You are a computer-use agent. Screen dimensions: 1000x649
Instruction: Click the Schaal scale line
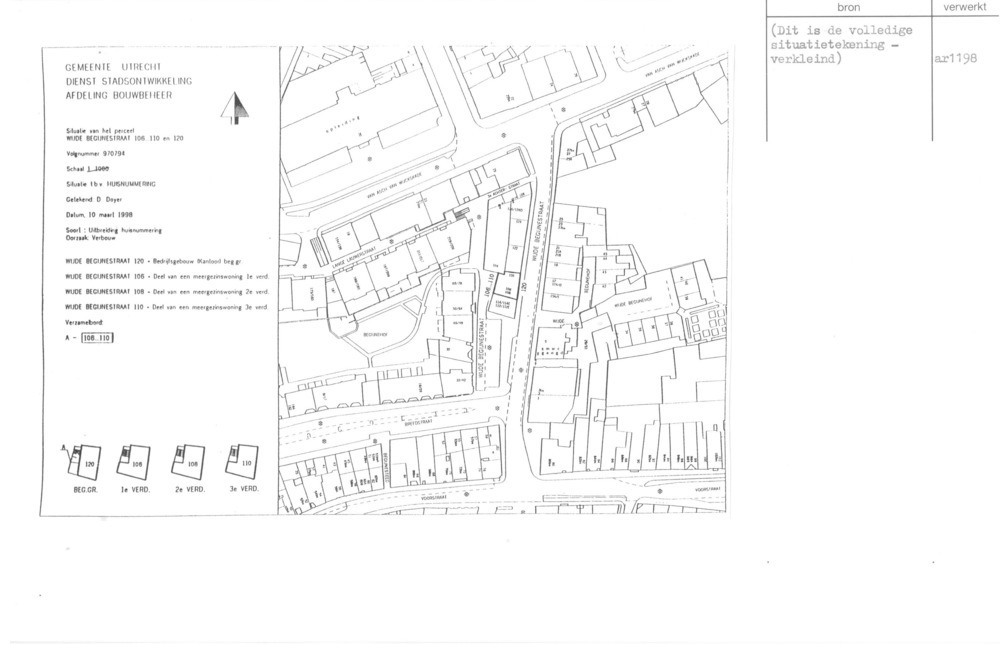coord(87,170)
